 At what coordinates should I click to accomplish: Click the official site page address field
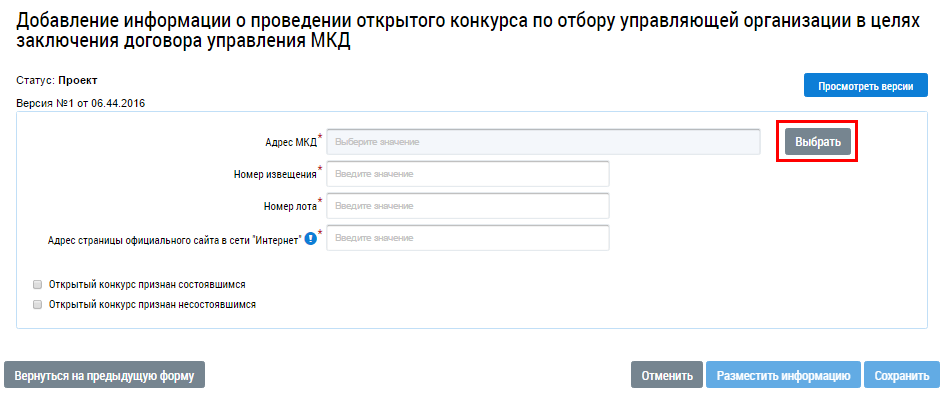[468, 238]
